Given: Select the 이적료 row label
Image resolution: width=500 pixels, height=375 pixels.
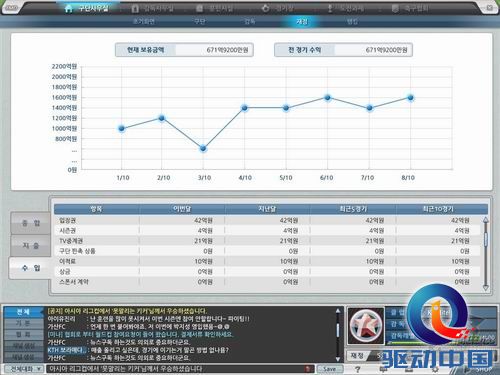Looking at the screenshot, I should pos(68,261).
